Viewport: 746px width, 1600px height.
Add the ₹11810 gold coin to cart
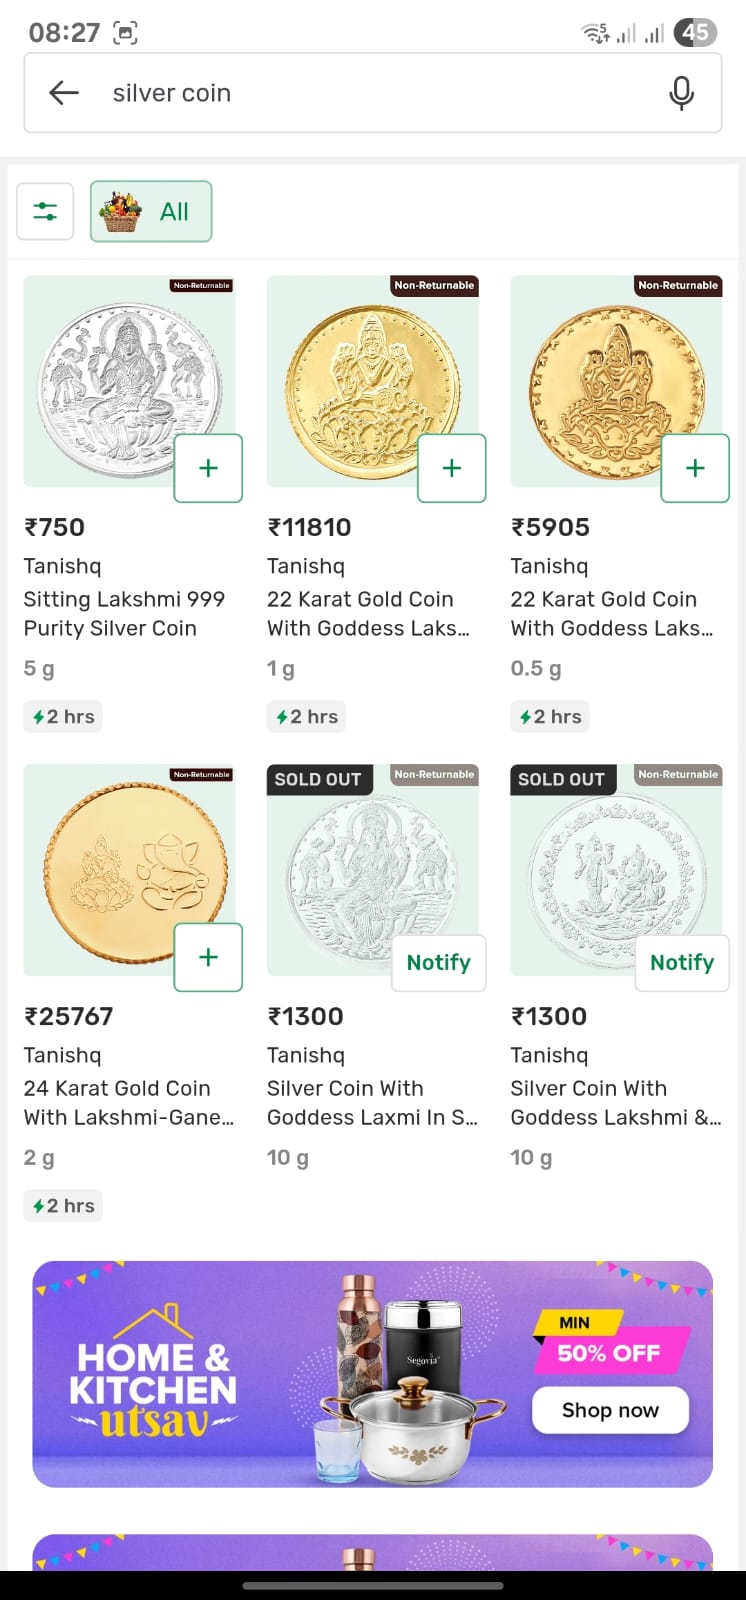click(x=452, y=468)
